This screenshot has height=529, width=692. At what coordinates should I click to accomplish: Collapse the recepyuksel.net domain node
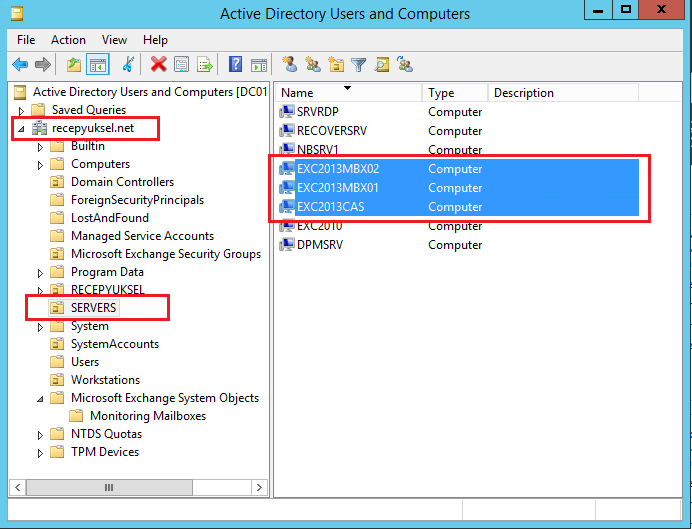(21, 129)
